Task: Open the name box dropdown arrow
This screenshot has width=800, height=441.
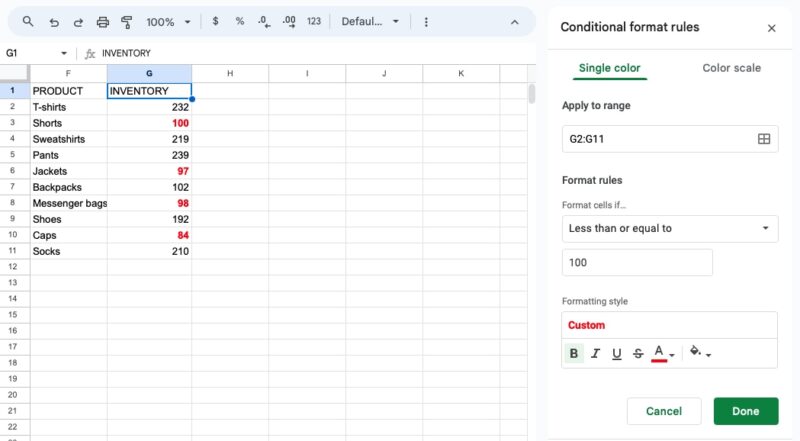Action: point(64,53)
